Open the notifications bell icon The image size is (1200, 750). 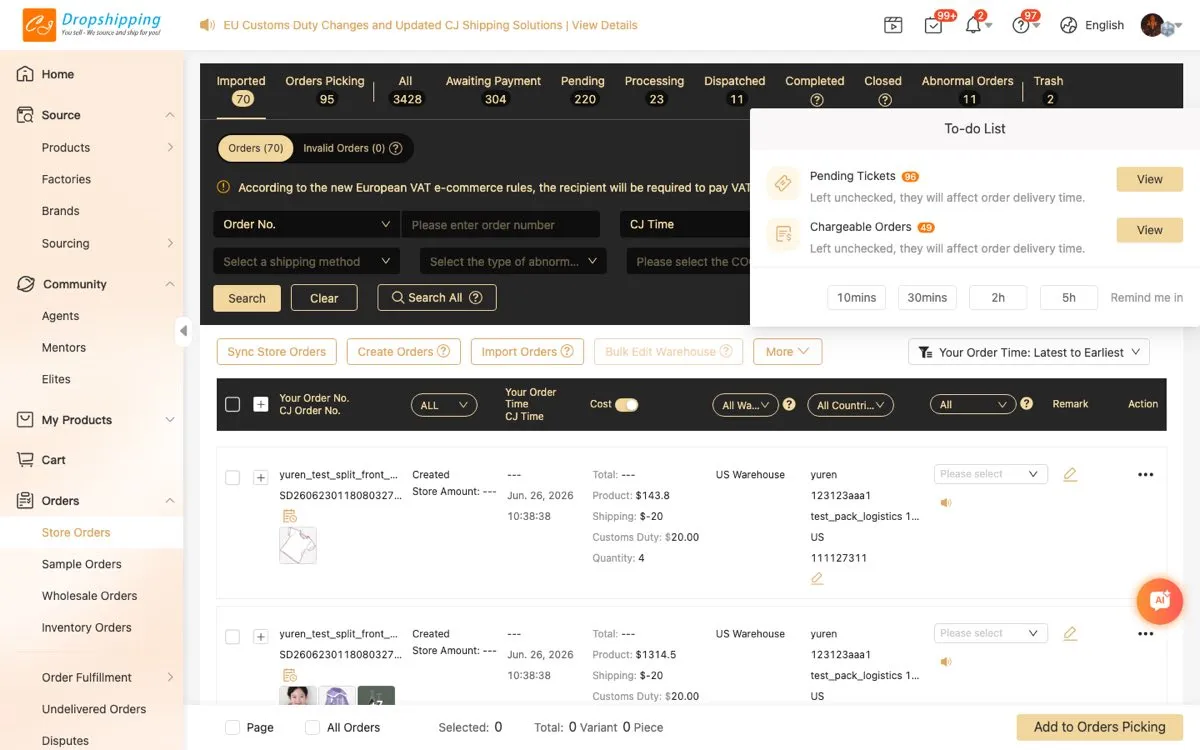tap(973, 25)
